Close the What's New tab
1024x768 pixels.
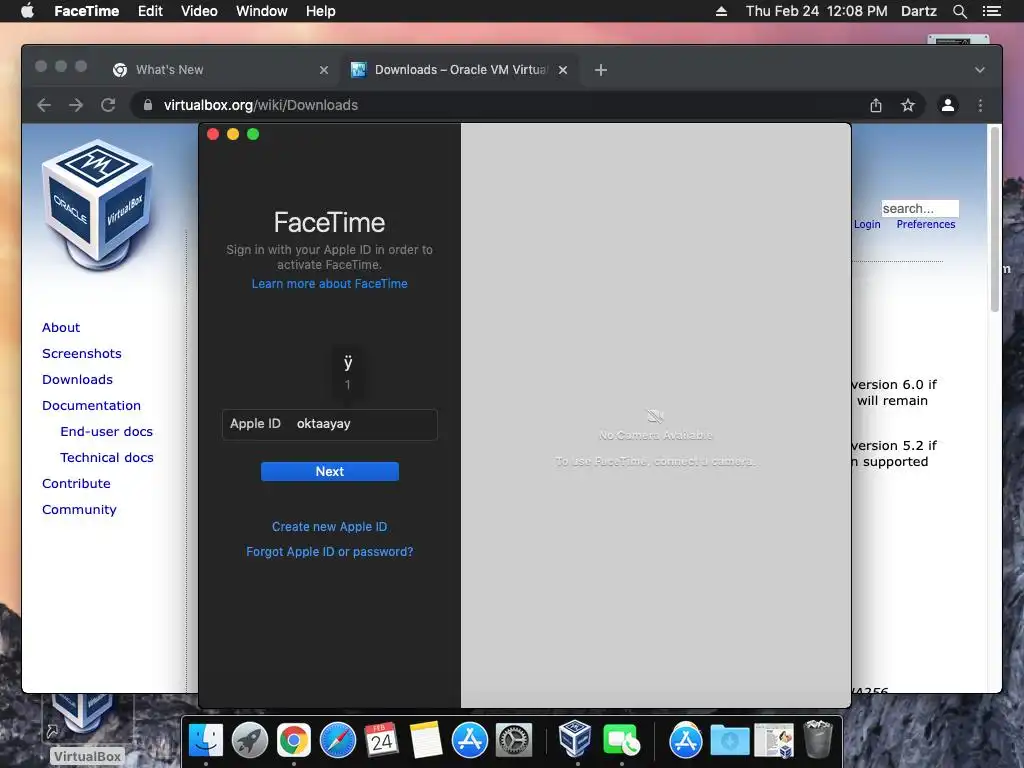point(324,70)
